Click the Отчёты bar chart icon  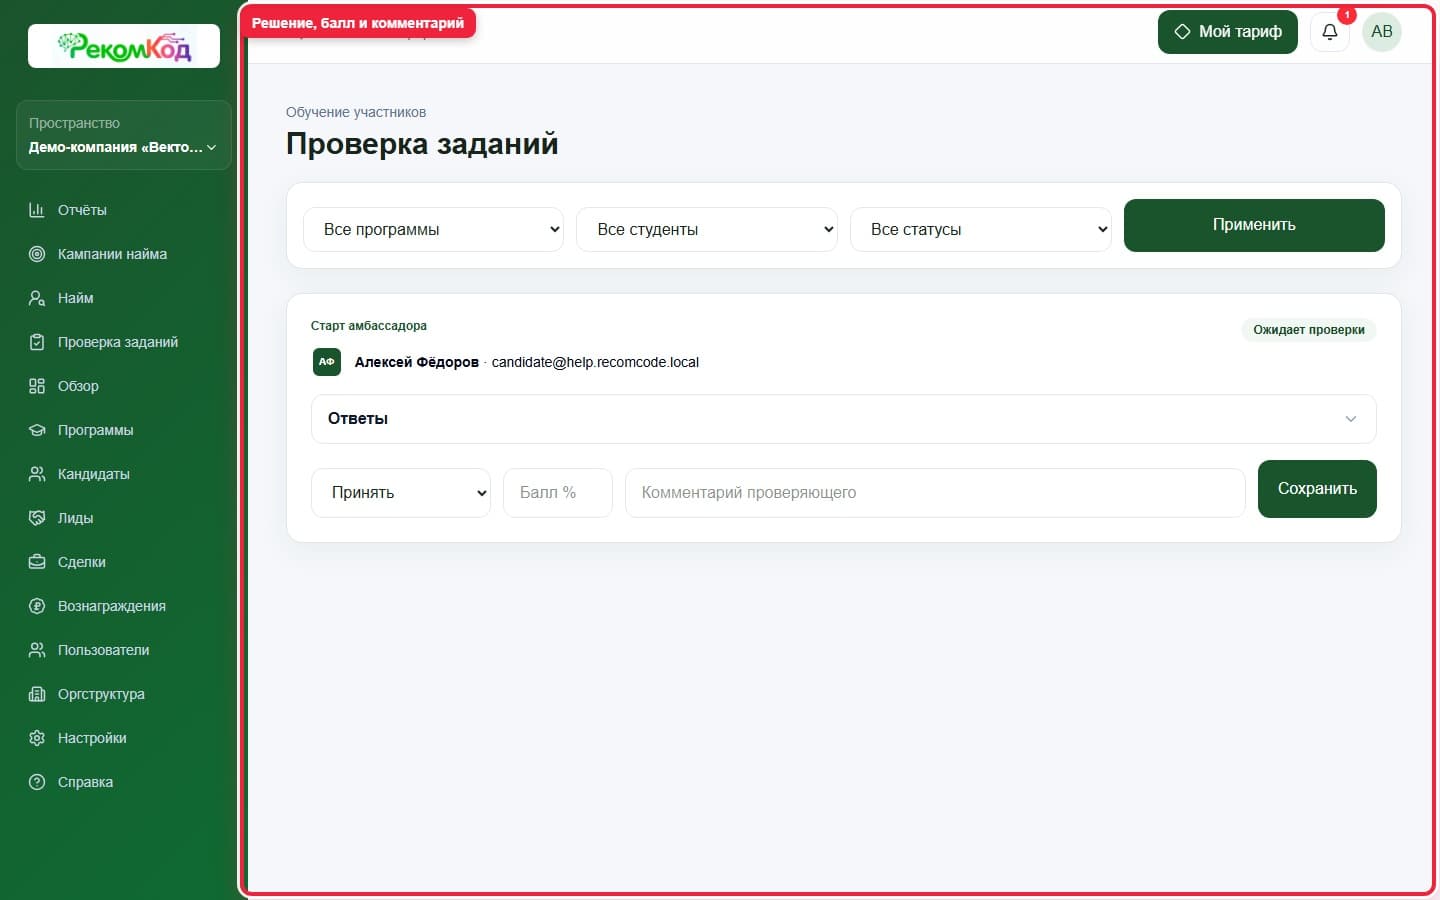pos(37,210)
